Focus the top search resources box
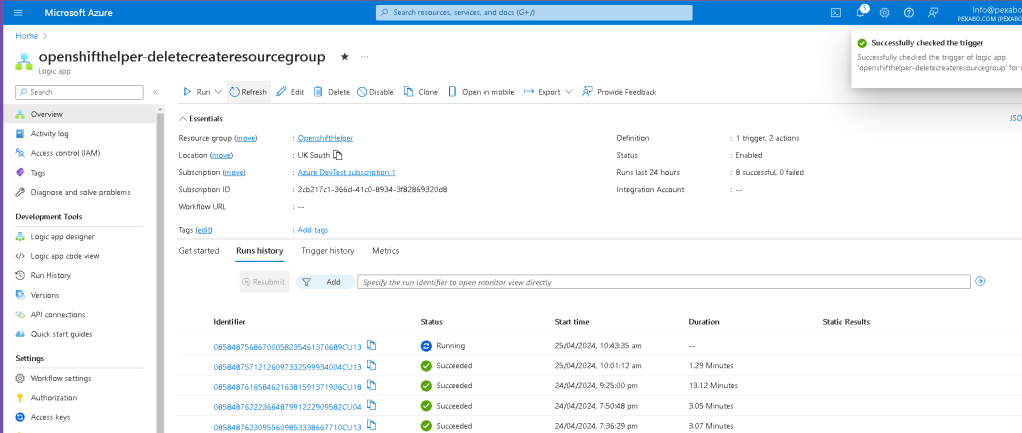Image resolution: width=1022 pixels, height=433 pixels. pyautogui.click(x=534, y=12)
